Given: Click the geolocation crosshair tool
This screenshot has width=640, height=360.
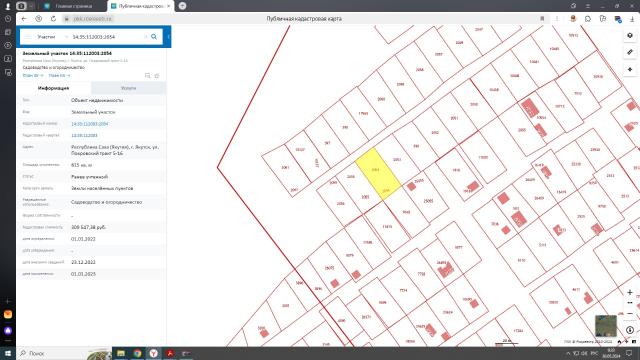Looking at the screenshot, I should point(630,69).
